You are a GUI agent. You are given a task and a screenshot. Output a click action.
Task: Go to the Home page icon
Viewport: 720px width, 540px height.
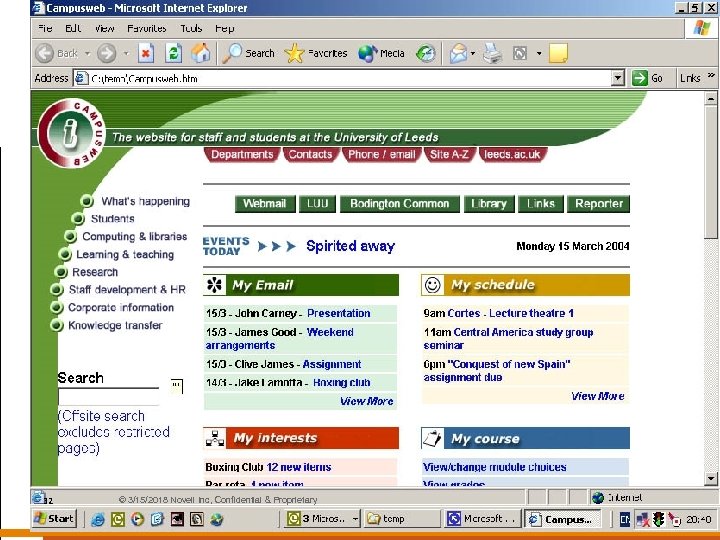(x=201, y=53)
